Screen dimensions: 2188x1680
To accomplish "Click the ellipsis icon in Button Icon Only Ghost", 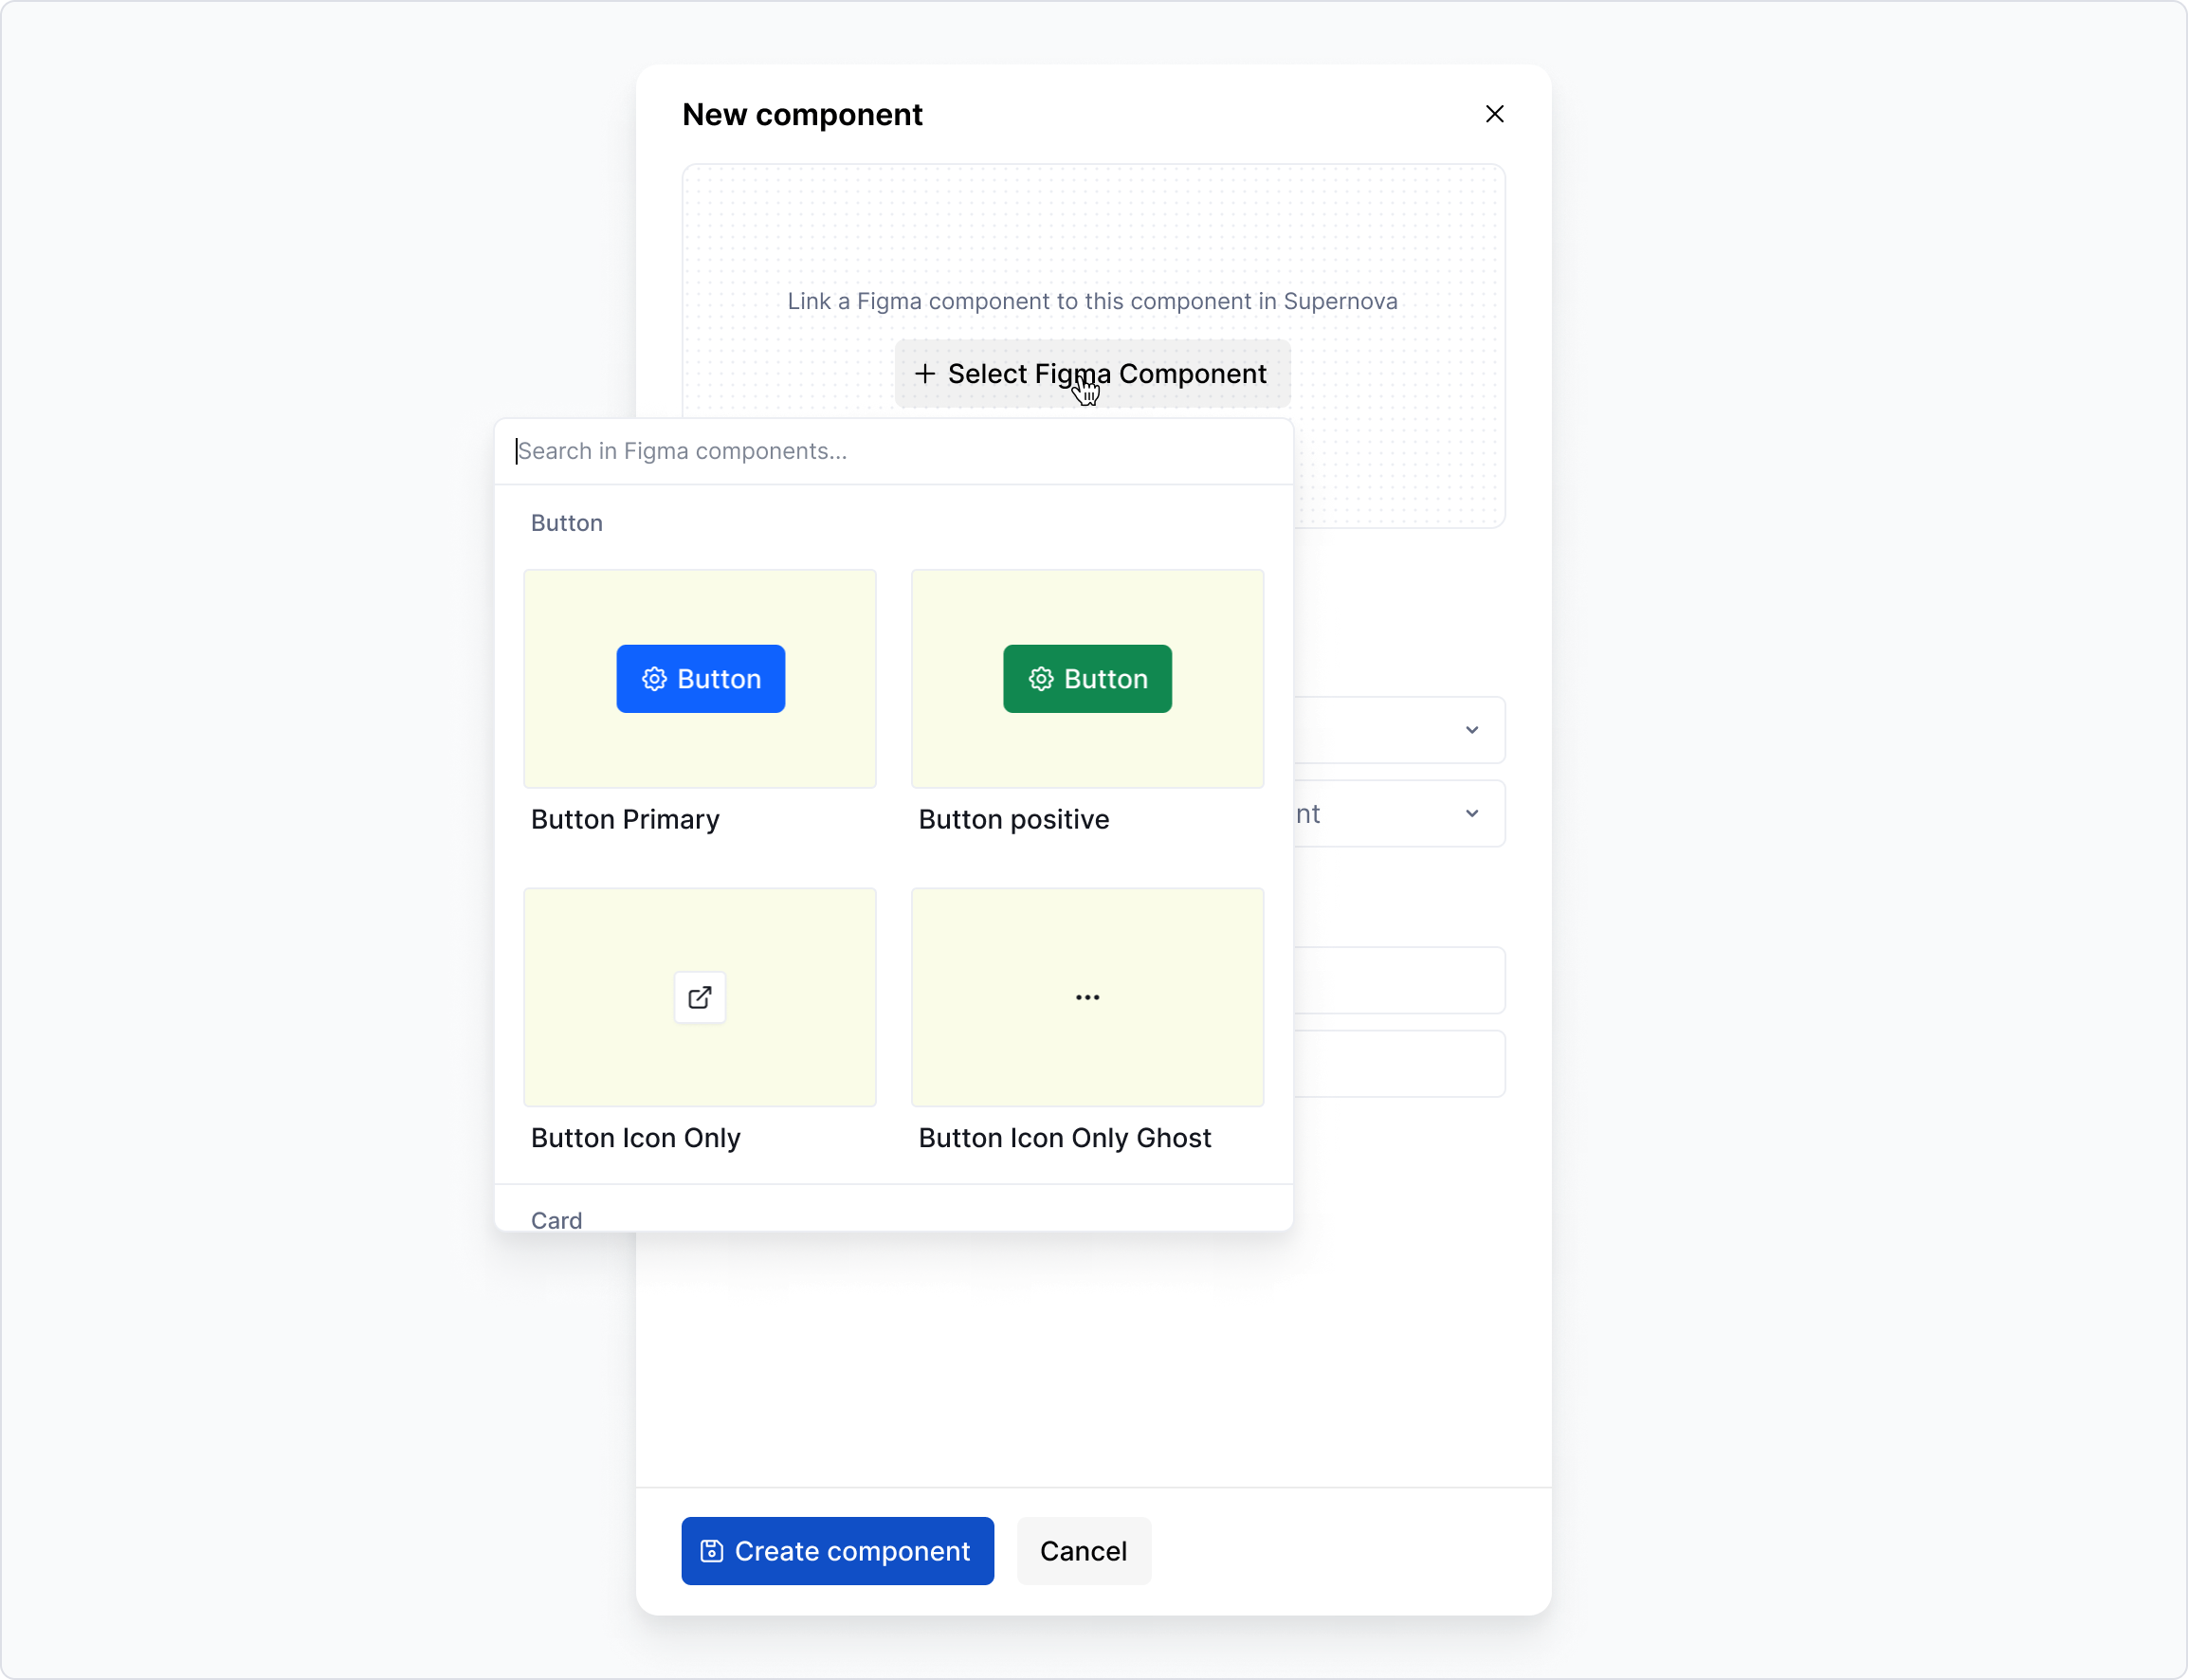I will click(1086, 997).
